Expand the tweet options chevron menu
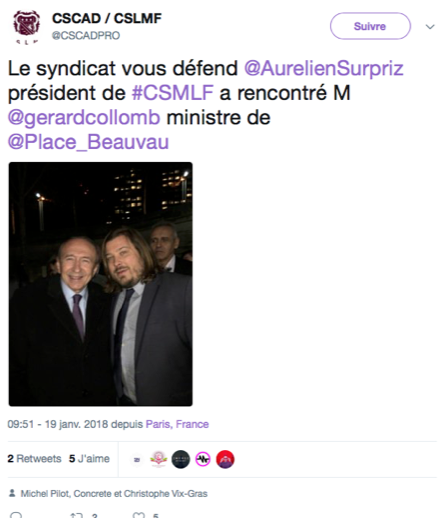The width and height of the screenshot is (443, 518). click(x=430, y=27)
